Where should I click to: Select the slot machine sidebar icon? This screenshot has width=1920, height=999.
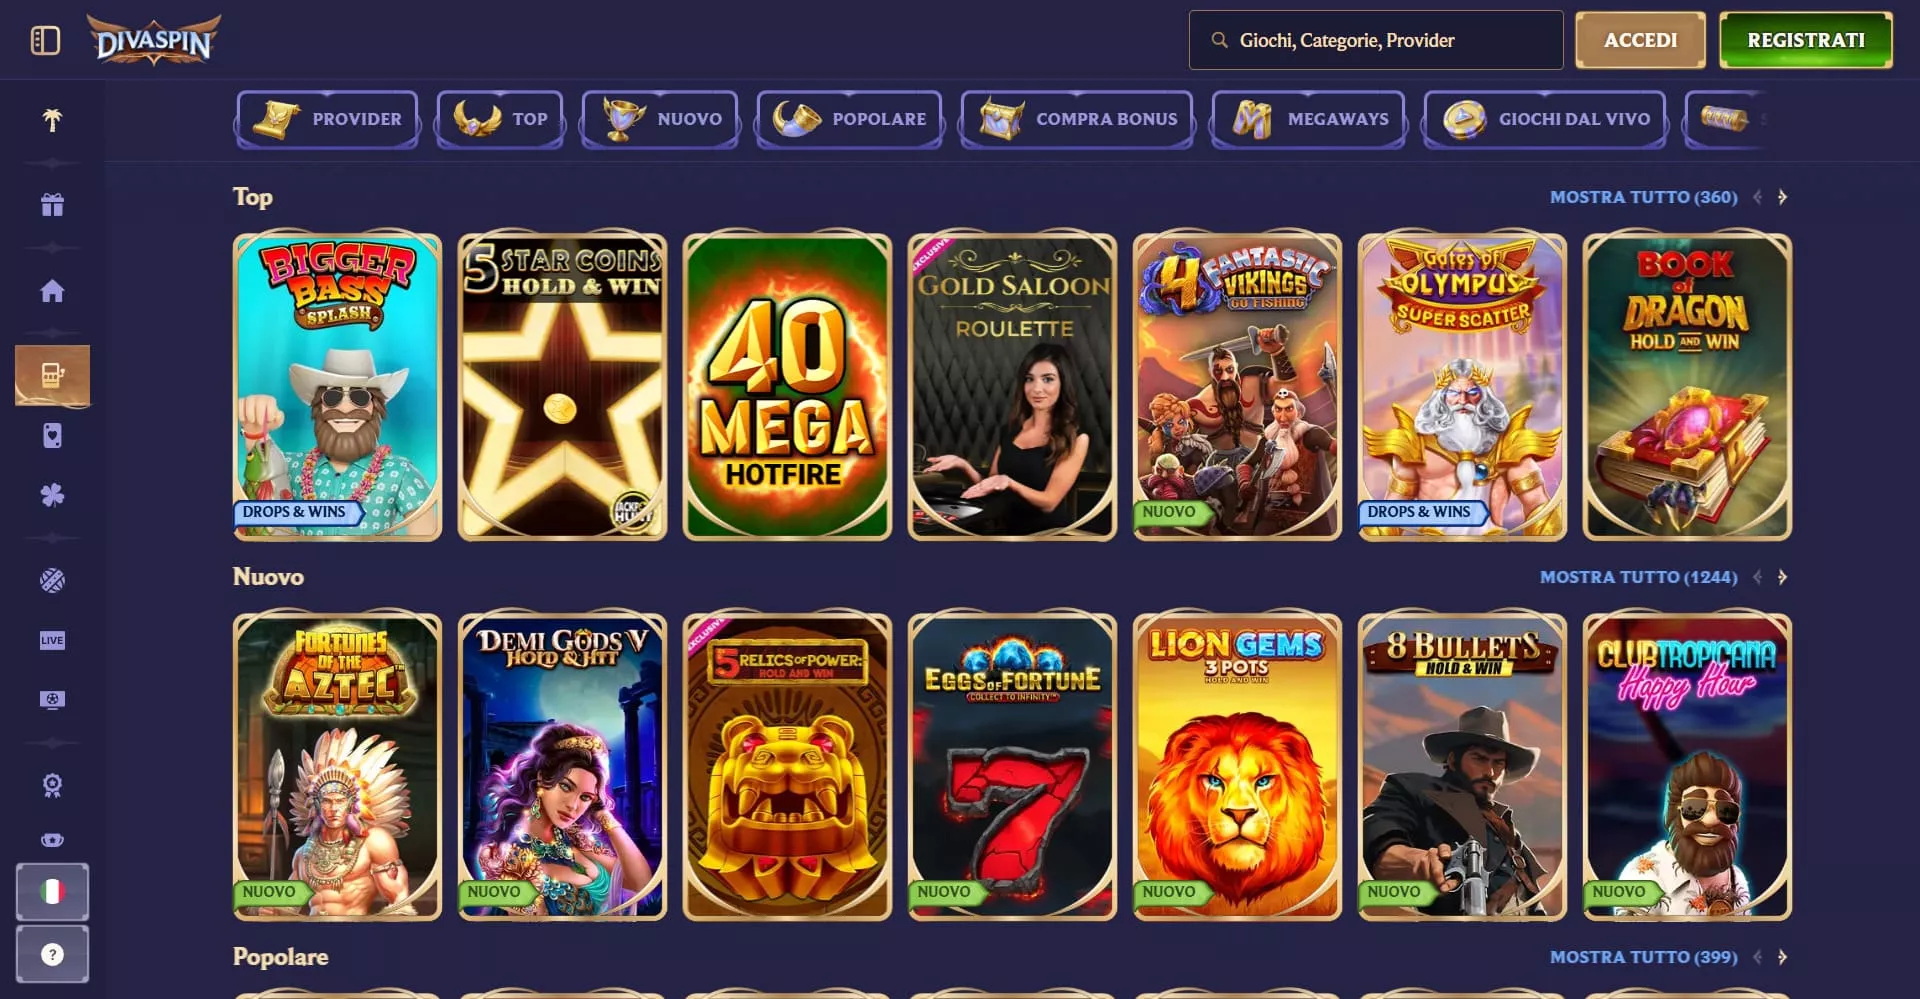pos(52,375)
